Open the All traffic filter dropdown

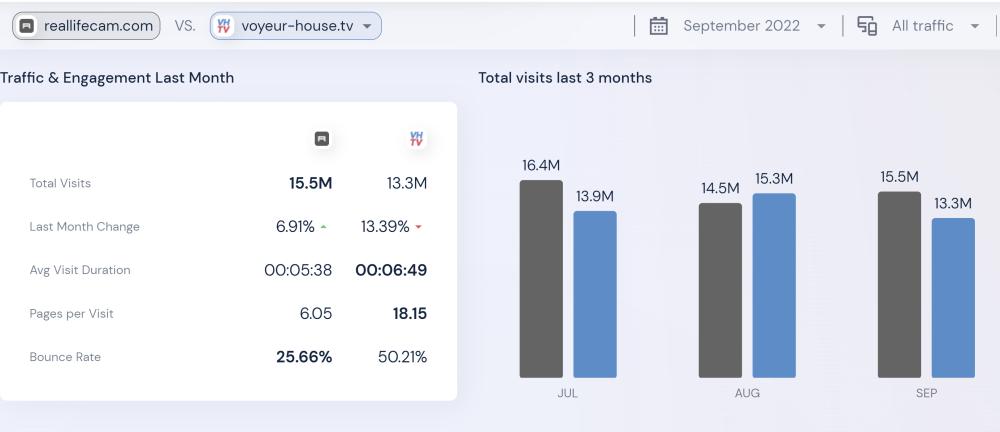click(975, 26)
